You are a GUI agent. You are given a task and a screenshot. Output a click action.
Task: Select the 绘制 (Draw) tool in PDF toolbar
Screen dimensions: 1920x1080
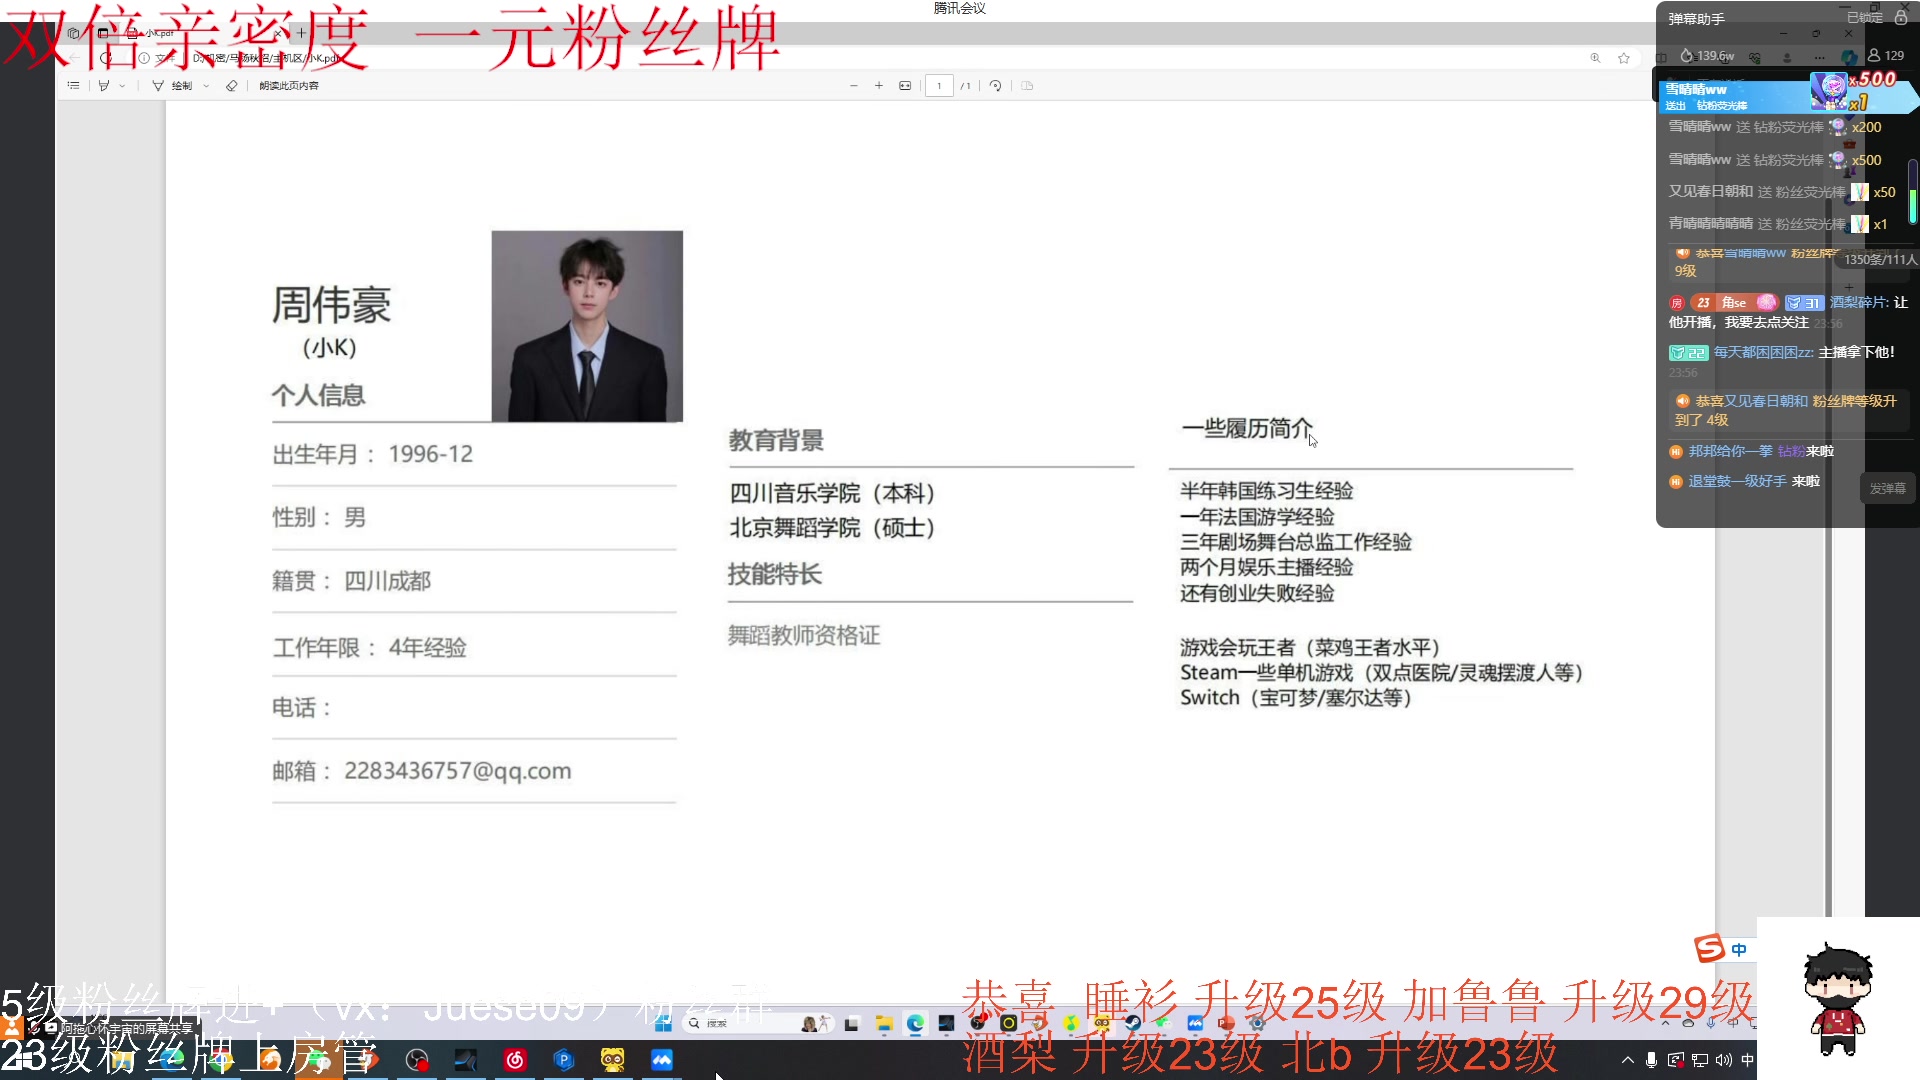[x=181, y=85]
